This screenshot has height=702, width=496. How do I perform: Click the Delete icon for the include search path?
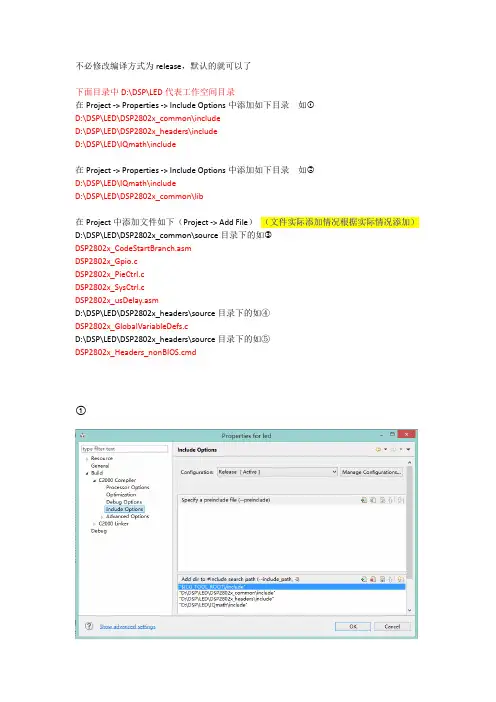click(373, 579)
